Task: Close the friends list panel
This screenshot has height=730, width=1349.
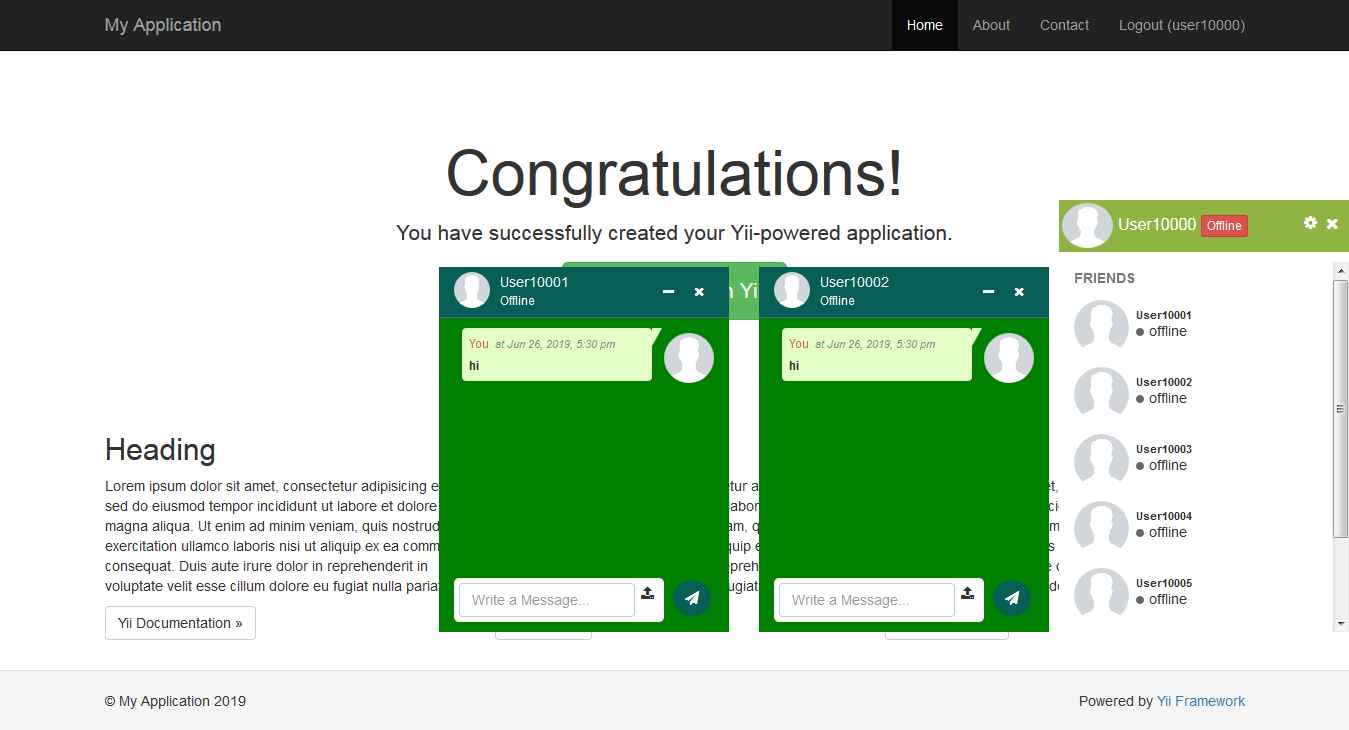Action: [1332, 224]
